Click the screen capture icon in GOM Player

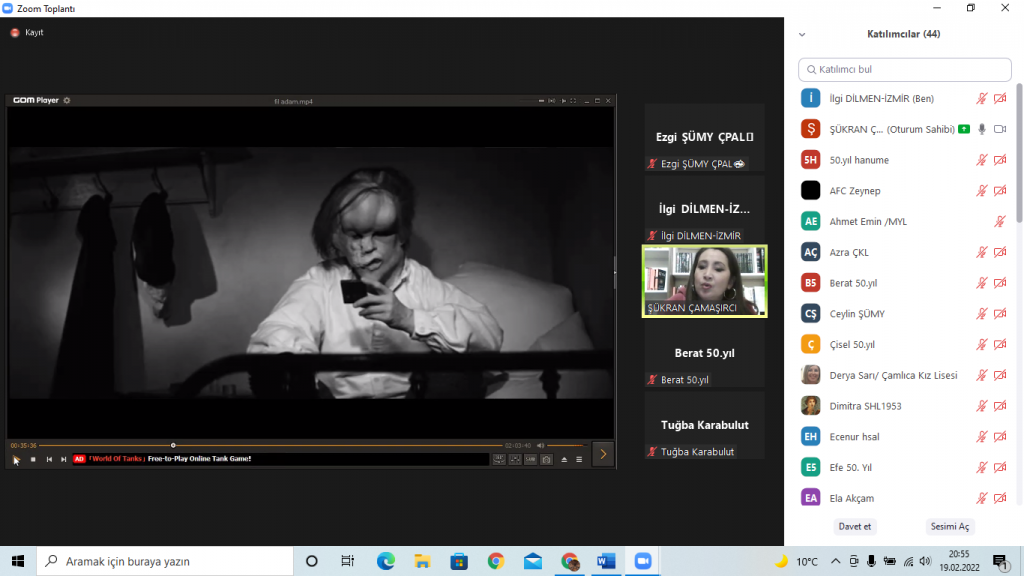(x=546, y=459)
